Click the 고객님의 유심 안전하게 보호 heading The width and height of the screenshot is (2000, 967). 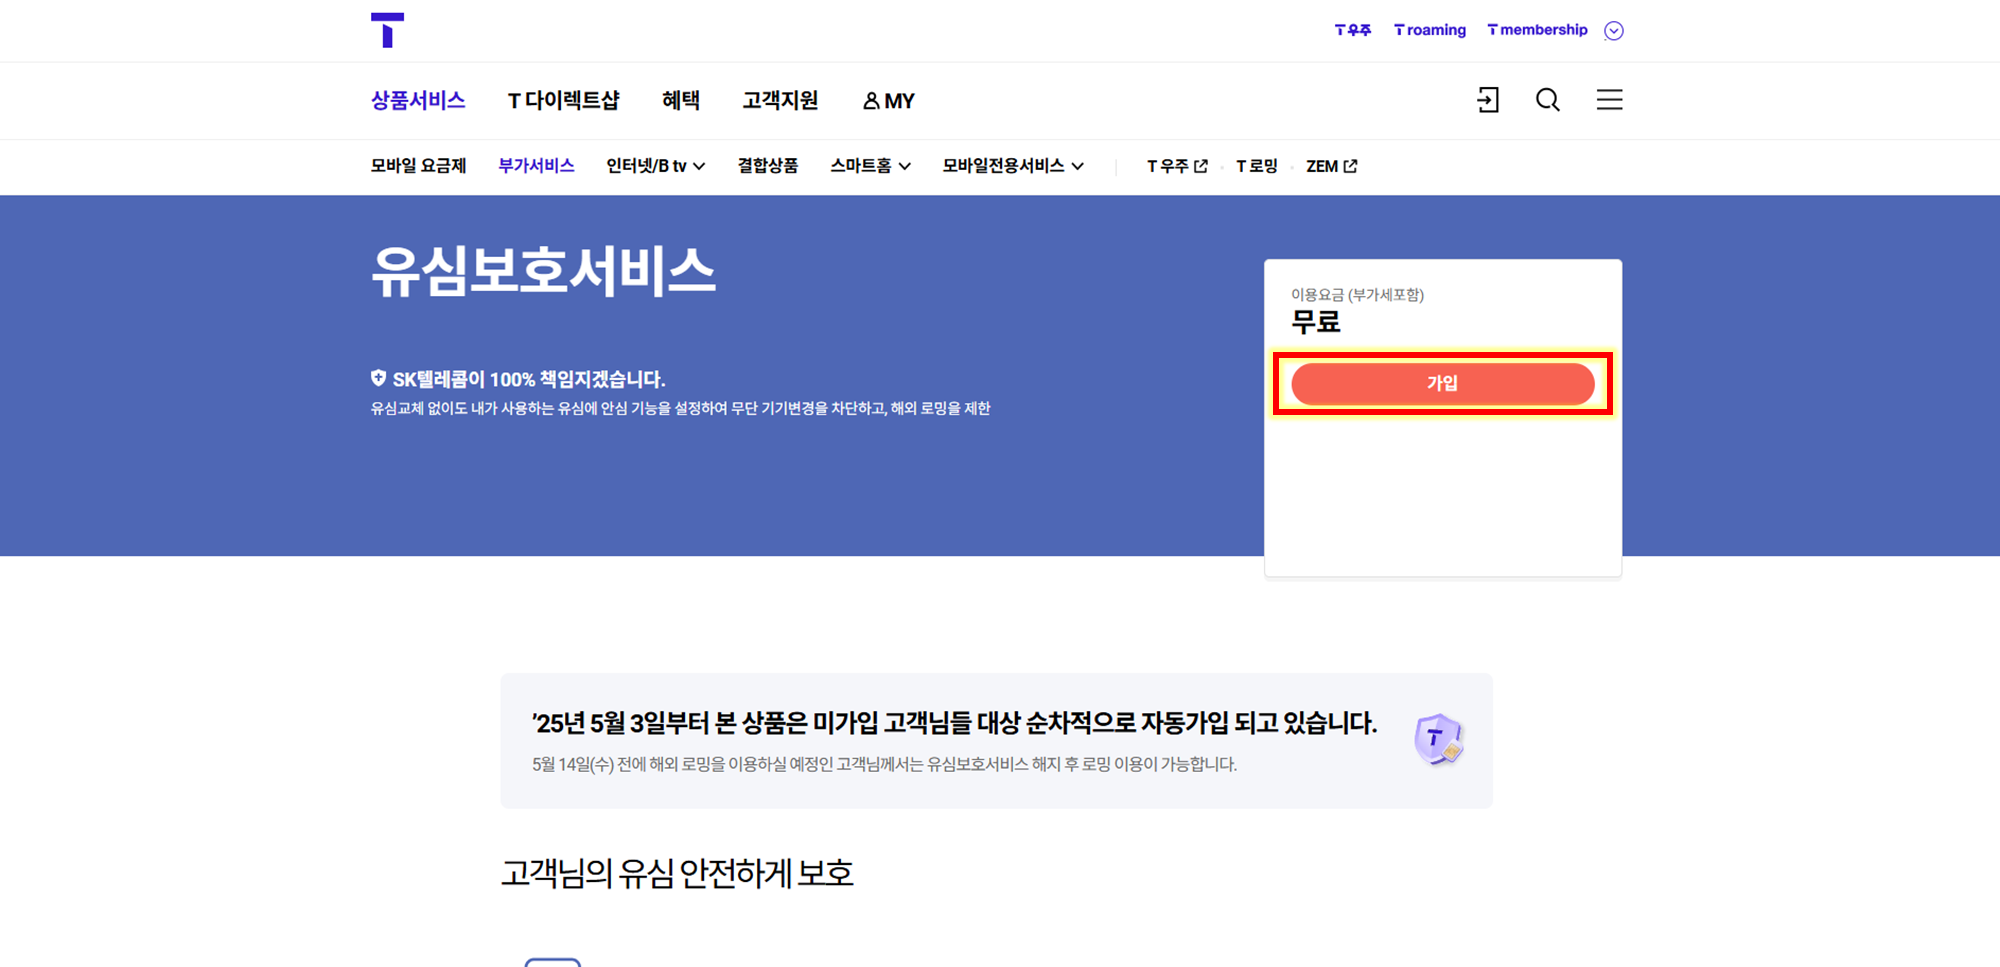coord(677,873)
